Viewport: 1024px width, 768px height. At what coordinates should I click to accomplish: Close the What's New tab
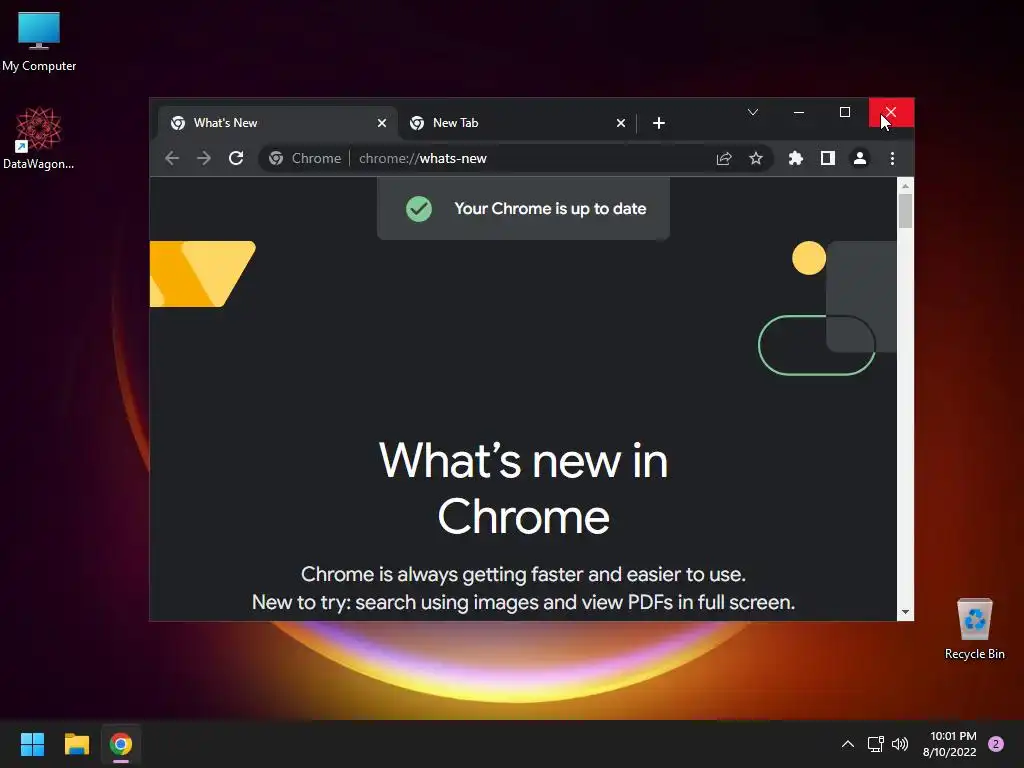point(382,123)
